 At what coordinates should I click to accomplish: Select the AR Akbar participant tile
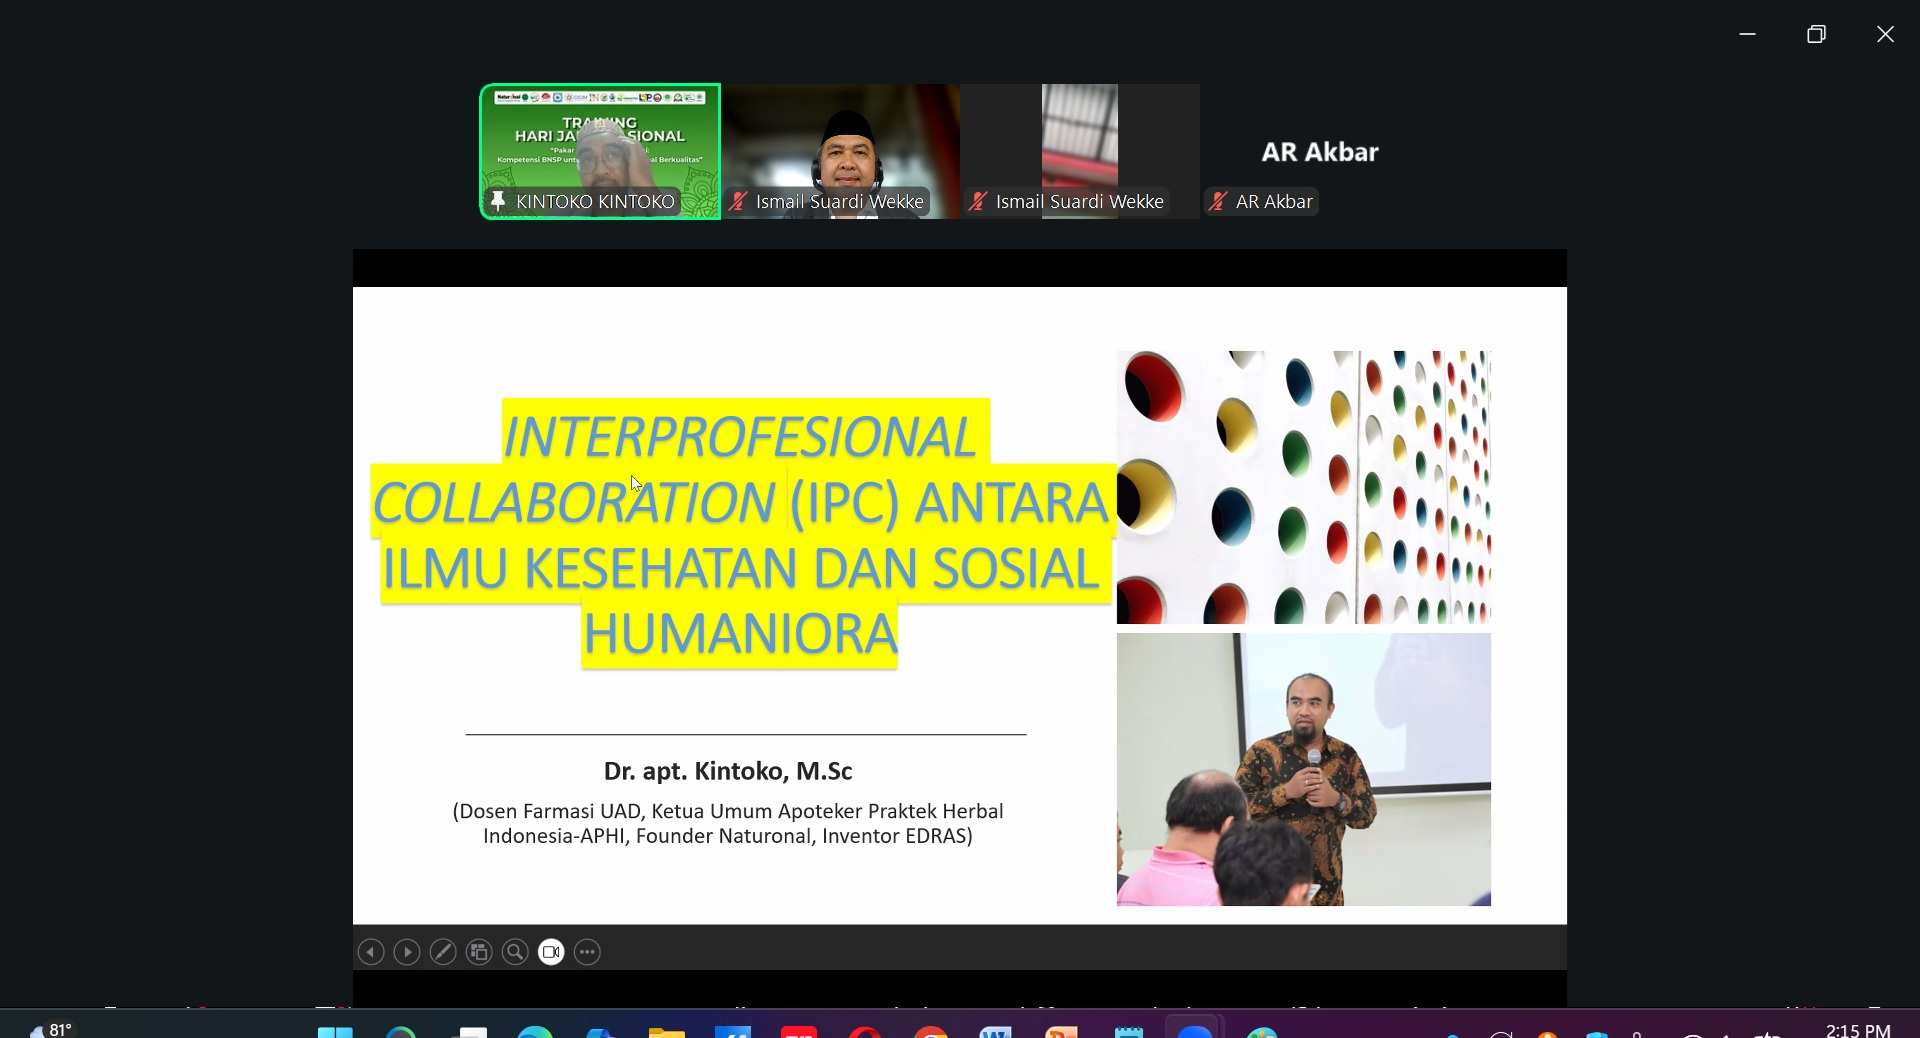(x=1320, y=151)
